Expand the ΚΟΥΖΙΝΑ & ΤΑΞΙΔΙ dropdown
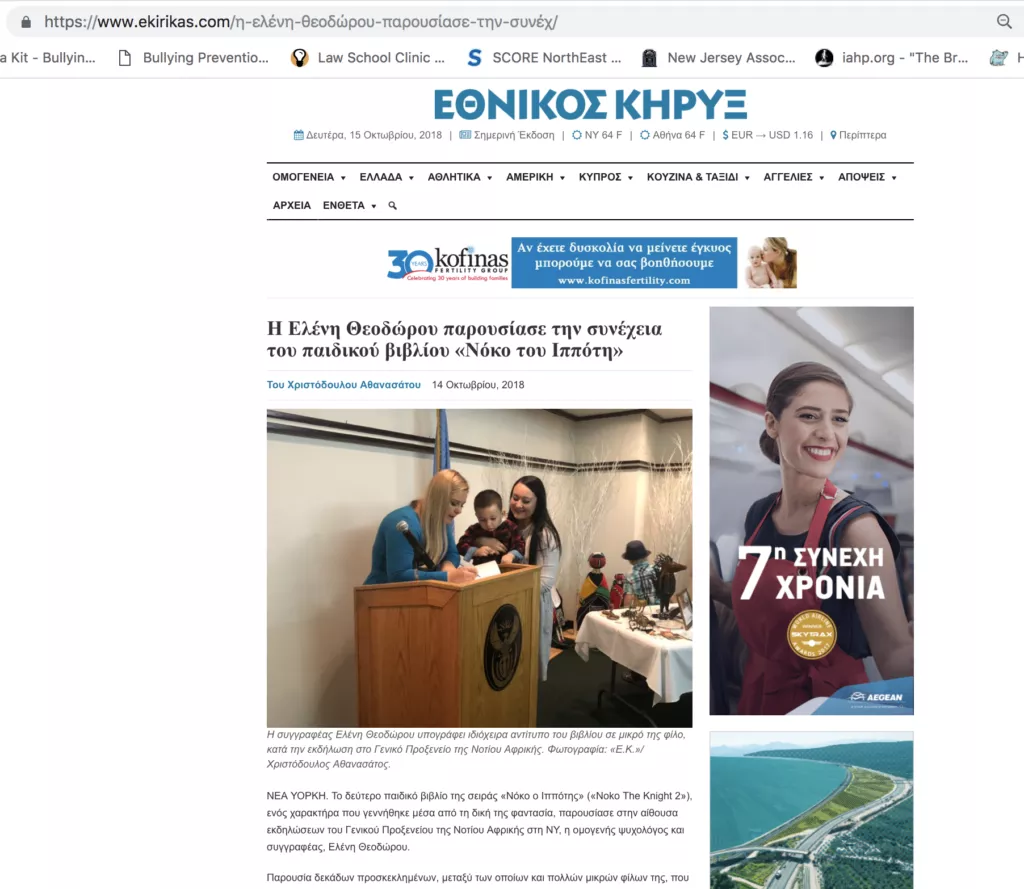Viewport: 1024px width, 889px height. (x=698, y=177)
